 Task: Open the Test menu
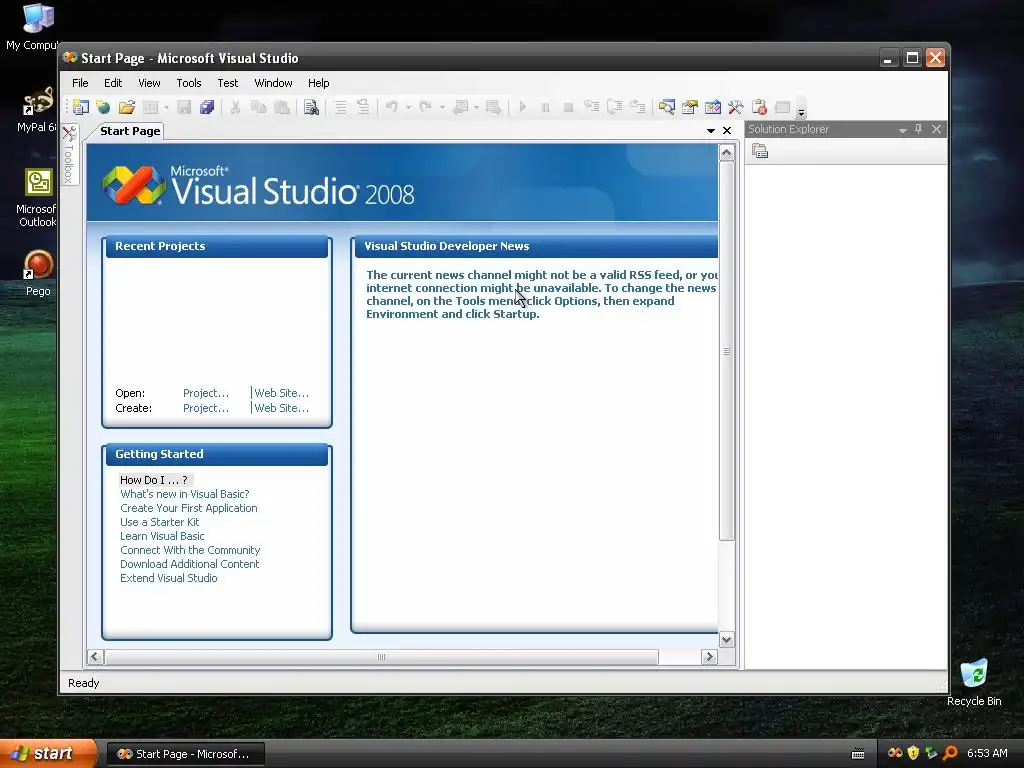point(228,83)
